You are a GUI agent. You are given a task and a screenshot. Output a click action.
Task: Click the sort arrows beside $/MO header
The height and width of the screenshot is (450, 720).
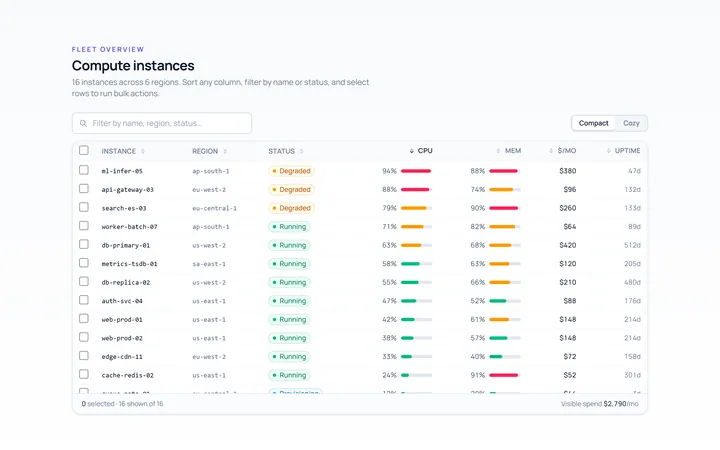[x=551, y=151]
